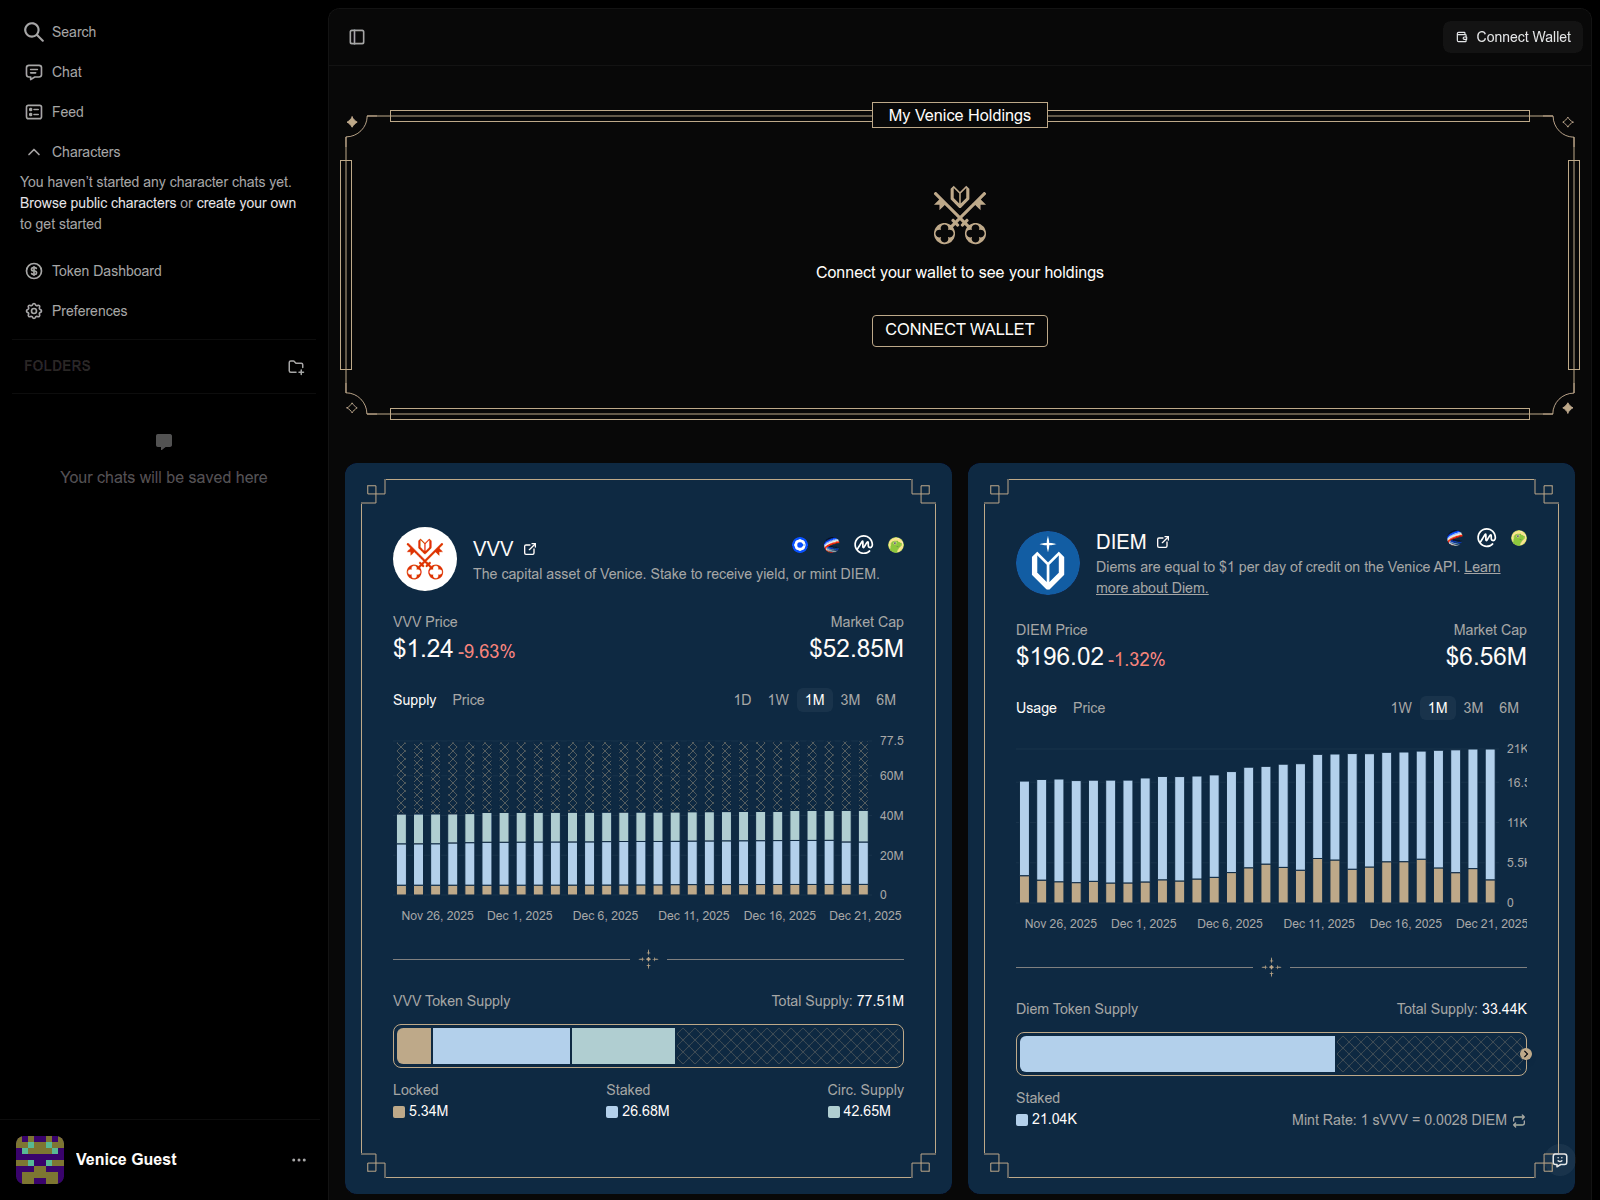
Task: Select 3M range on DIEM chart
Action: pyautogui.click(x=1473, y=708)
